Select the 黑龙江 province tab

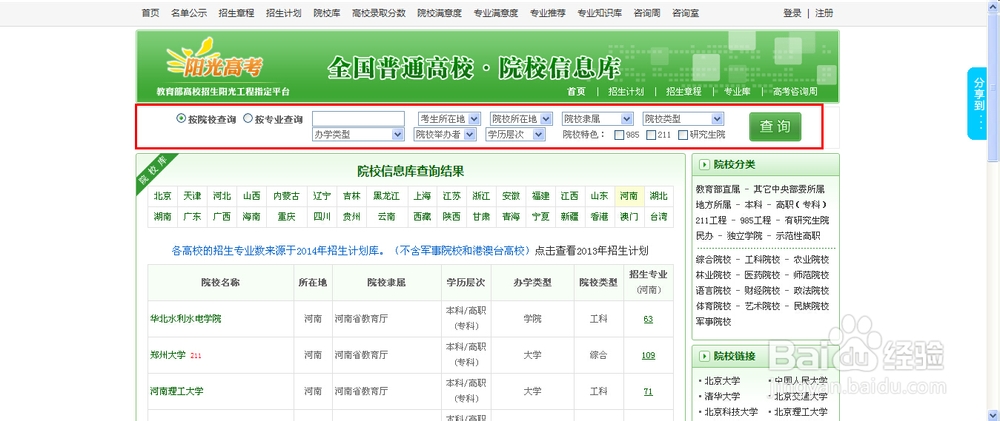coord(386,196)
